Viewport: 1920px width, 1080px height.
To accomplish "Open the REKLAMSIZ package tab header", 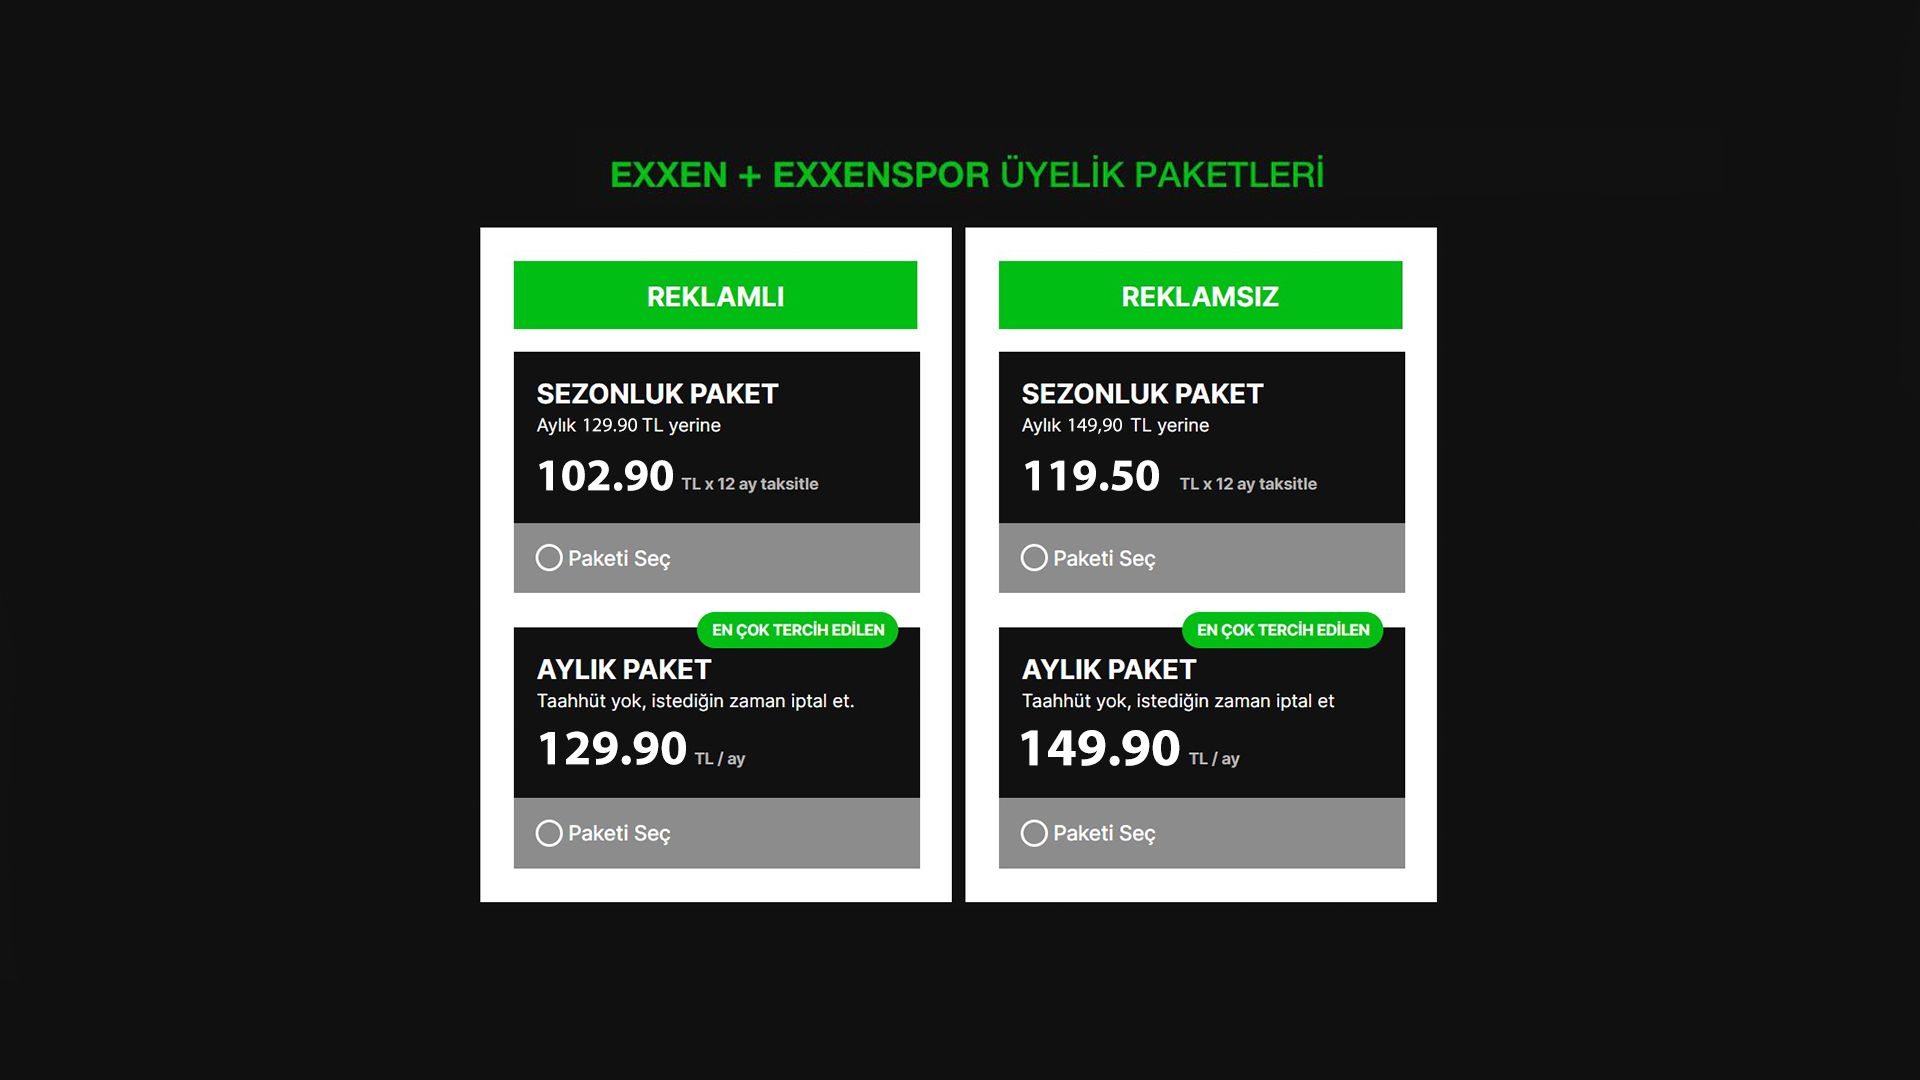I will click(x=1200, y=295).
